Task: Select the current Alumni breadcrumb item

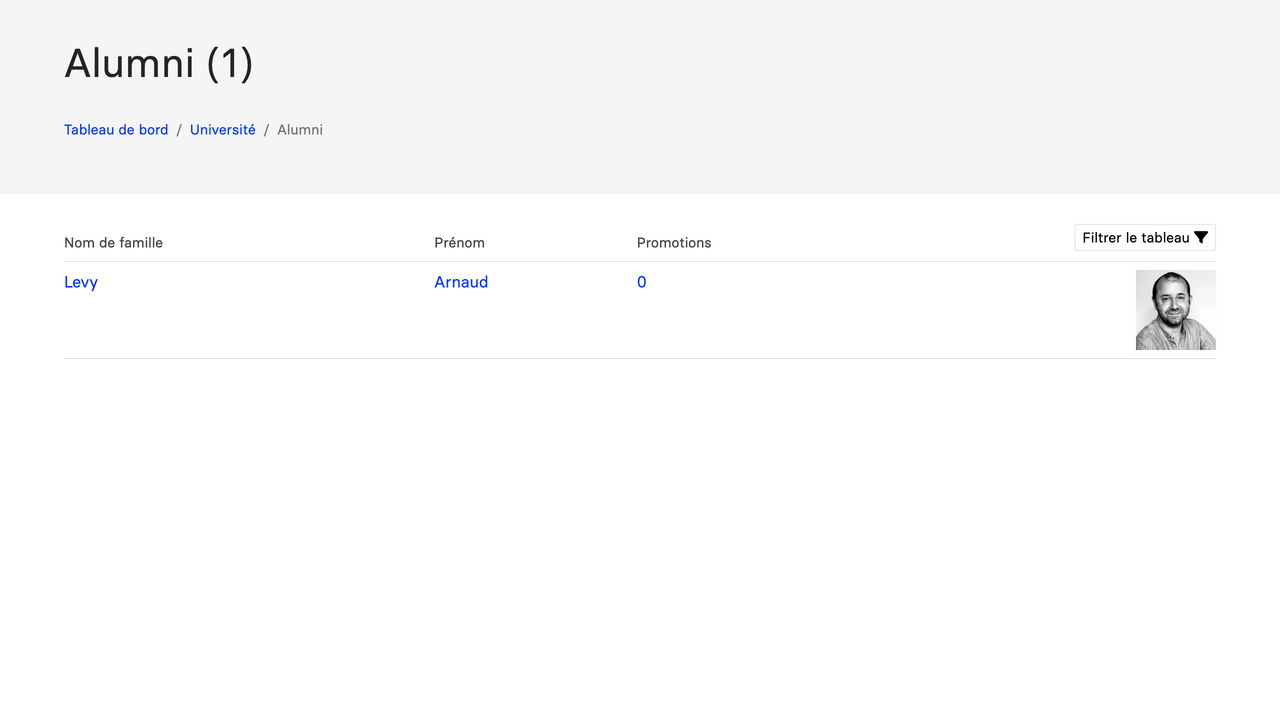Action: 300,130
